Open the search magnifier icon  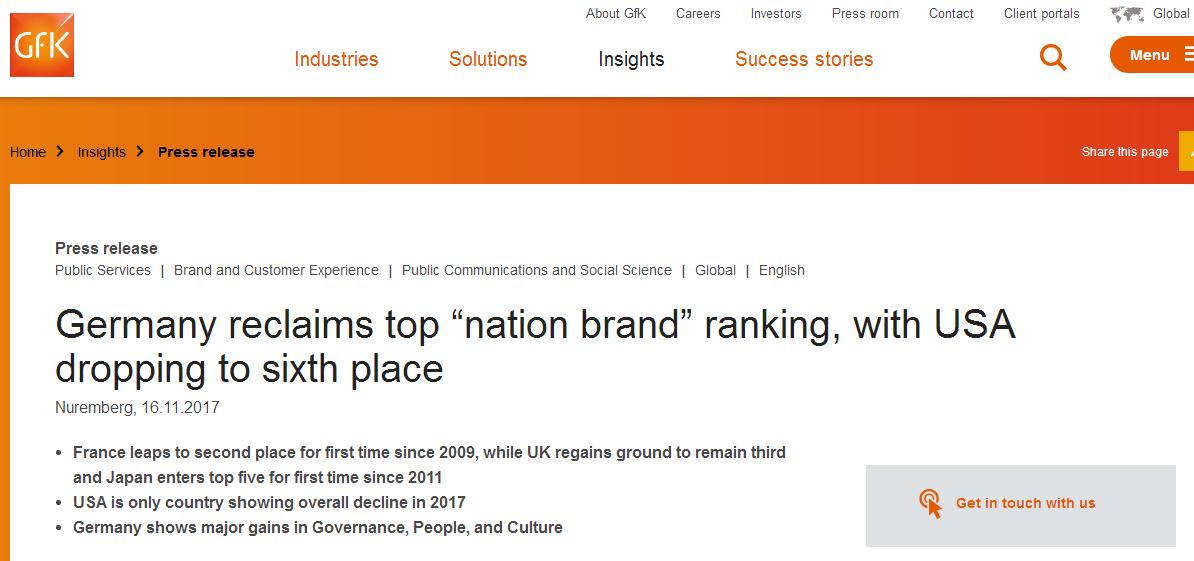tap(1053, 56)
